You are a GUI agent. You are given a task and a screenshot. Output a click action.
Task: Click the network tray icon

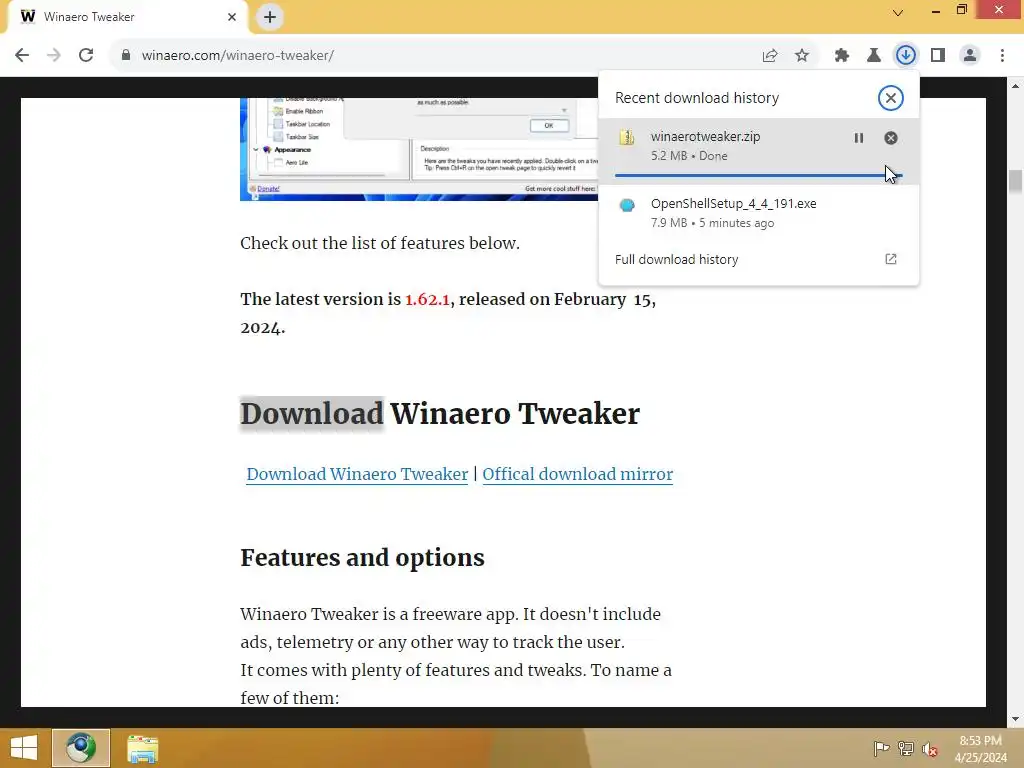(x=906, y=748)
